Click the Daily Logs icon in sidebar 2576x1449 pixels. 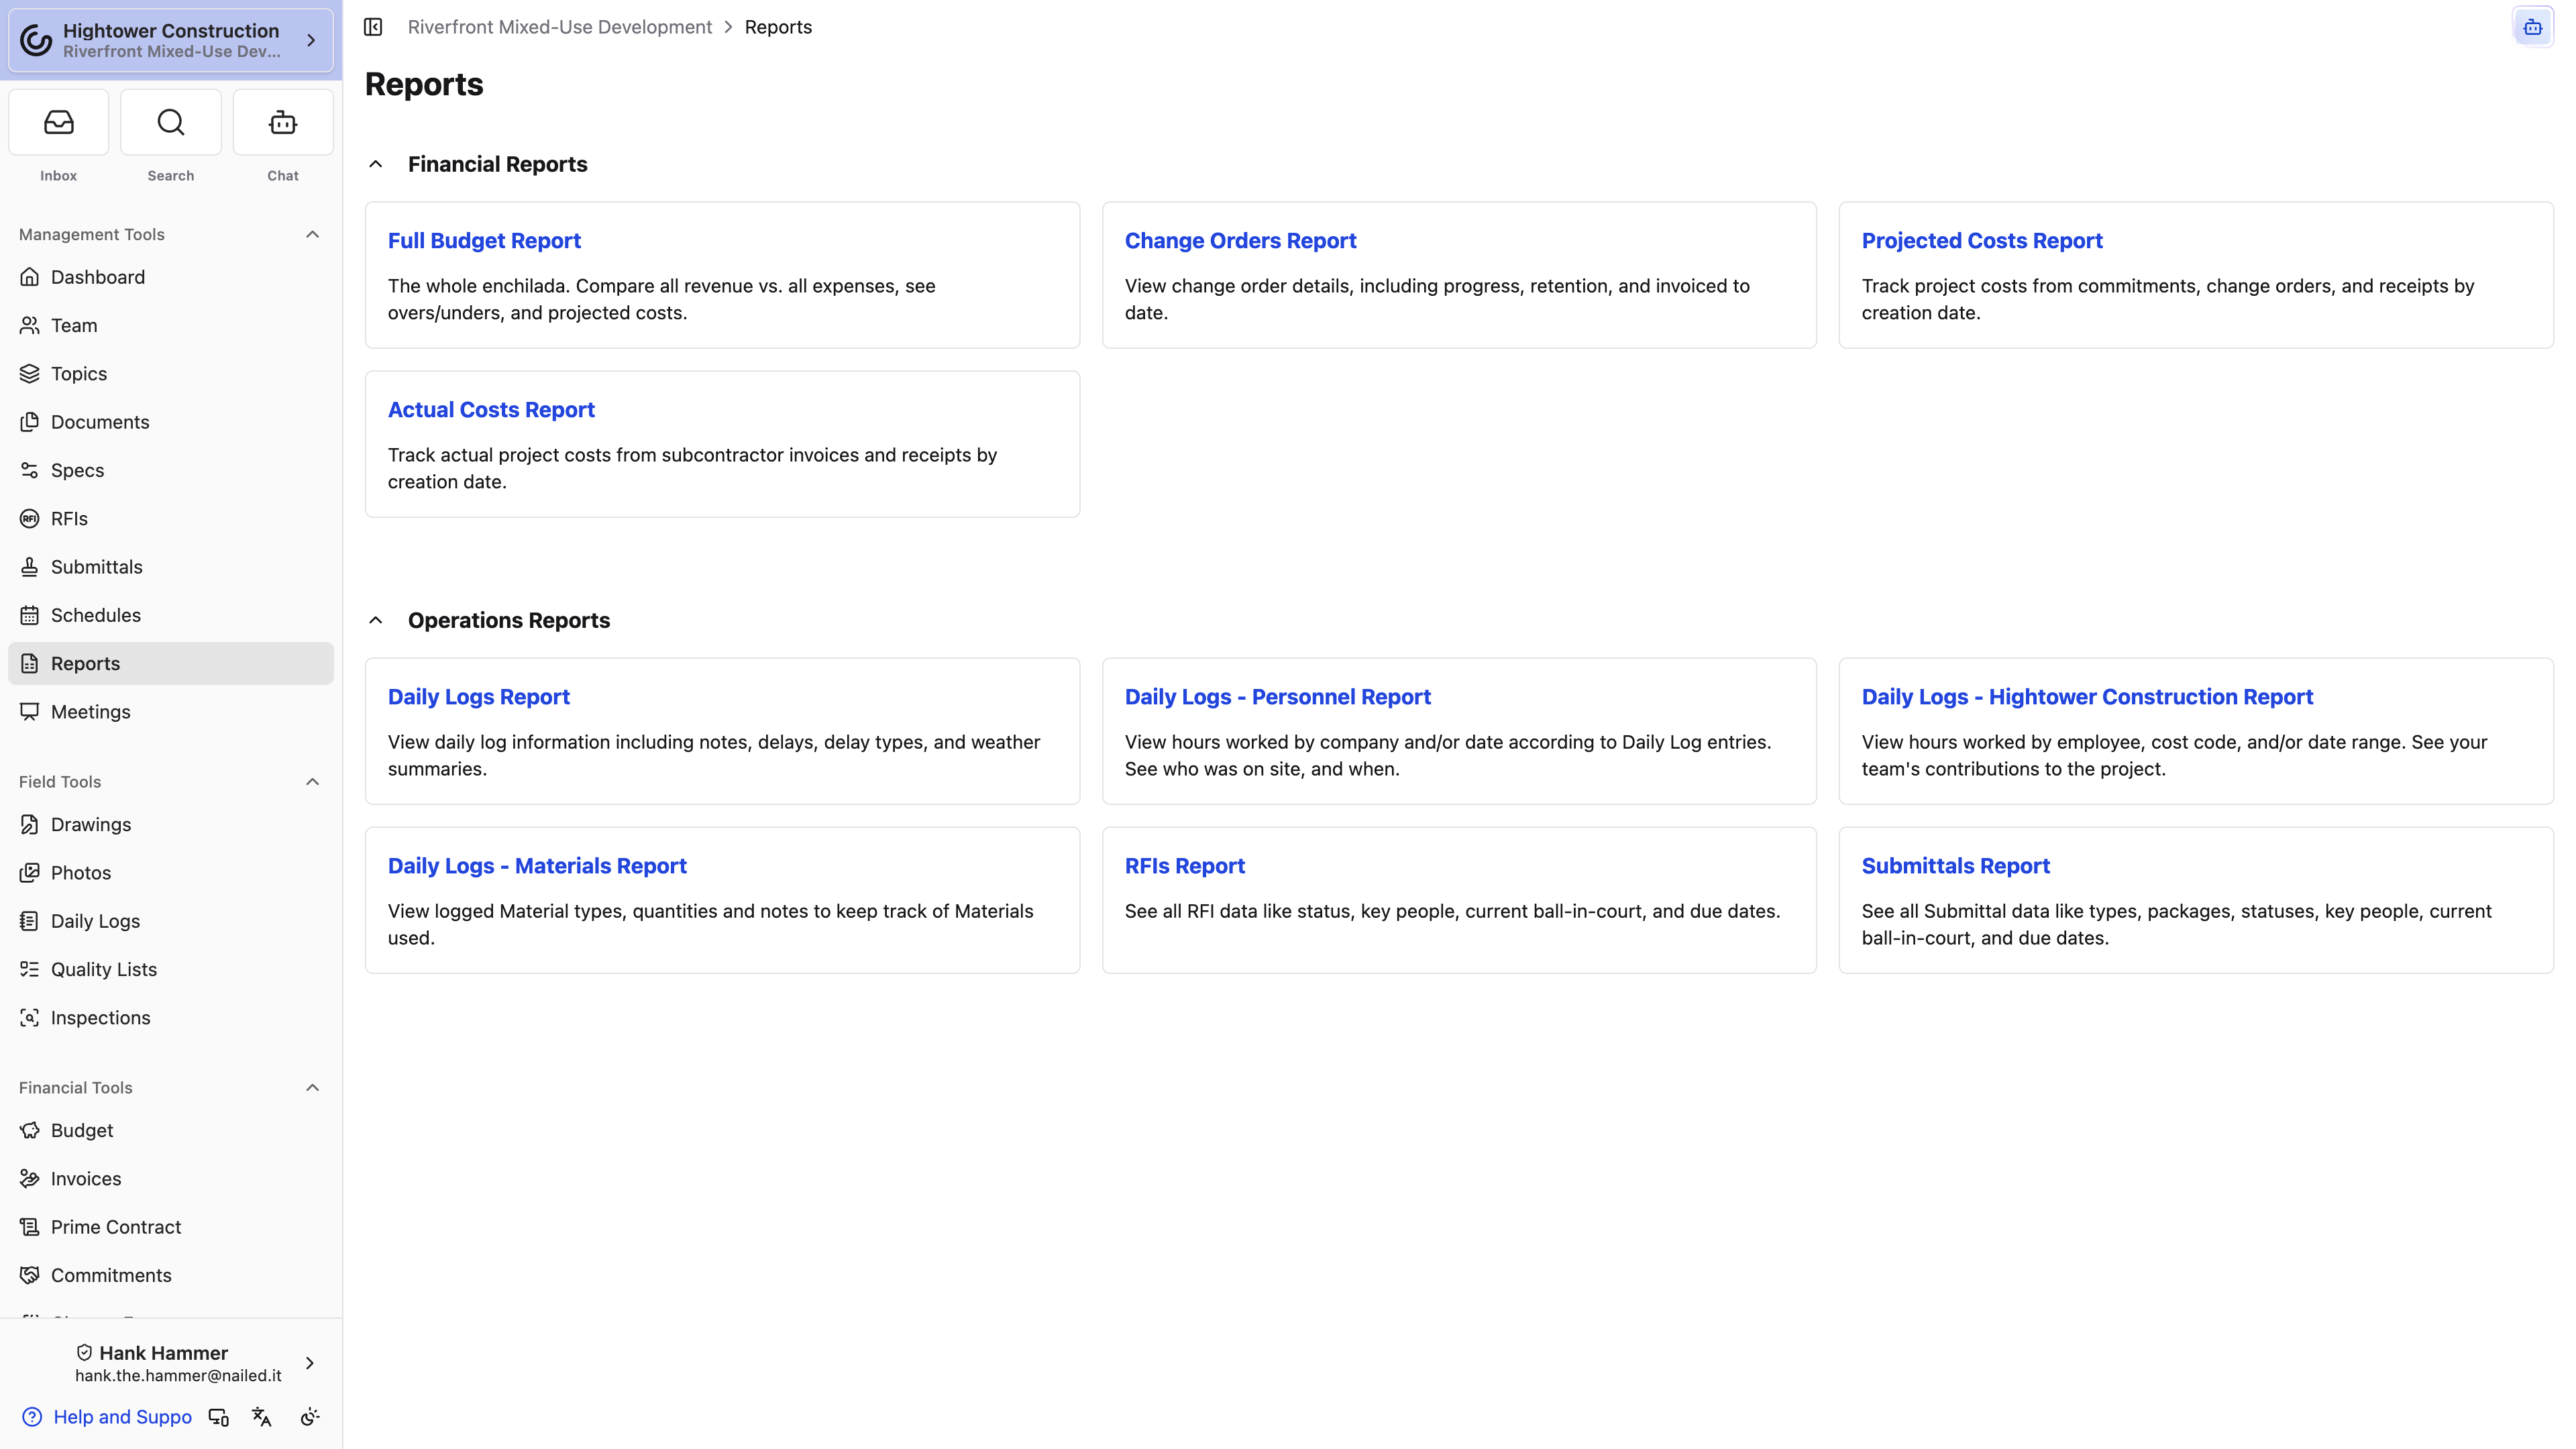(30, 921)
